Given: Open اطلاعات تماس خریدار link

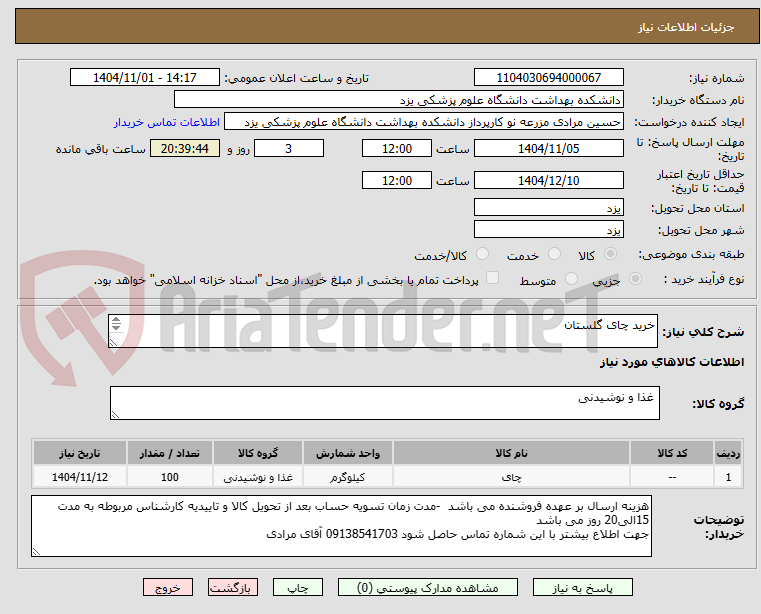Looking at the screenshot, I should tap(166, 122).
